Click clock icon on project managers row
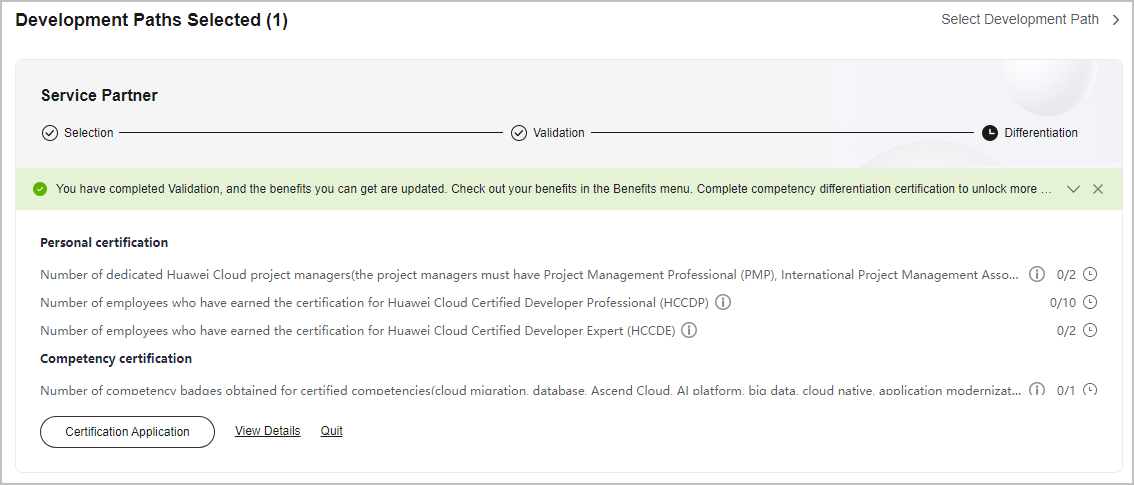The image size is (1134, 485). [1090, 275]
